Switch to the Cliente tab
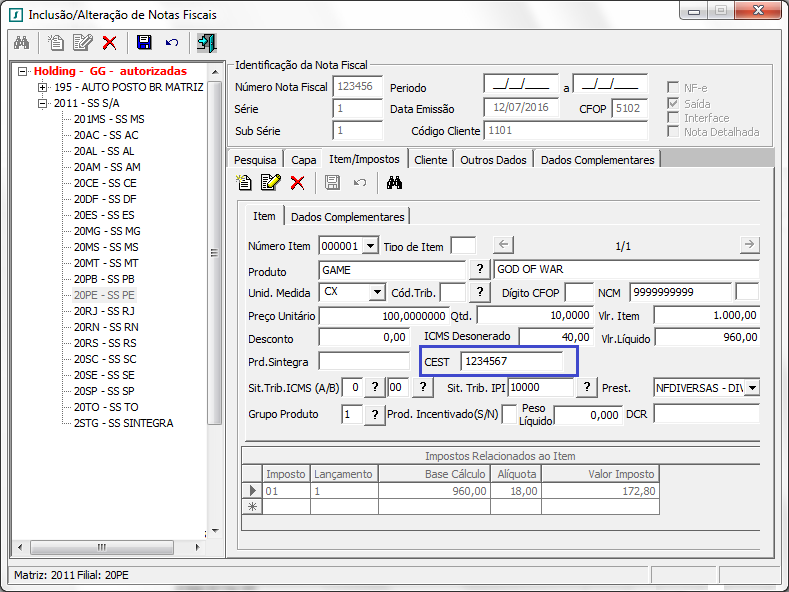 [430, 159]
